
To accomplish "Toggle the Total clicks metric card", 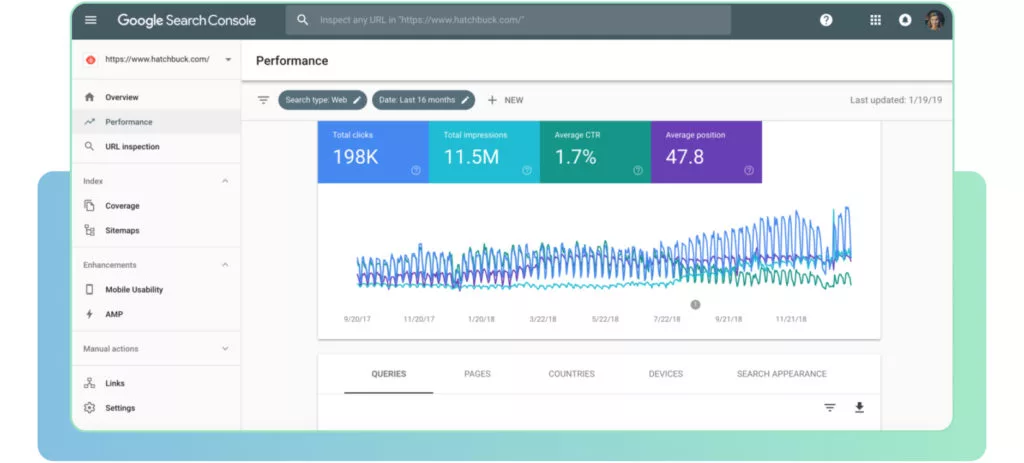I will (x=374, y=152).
